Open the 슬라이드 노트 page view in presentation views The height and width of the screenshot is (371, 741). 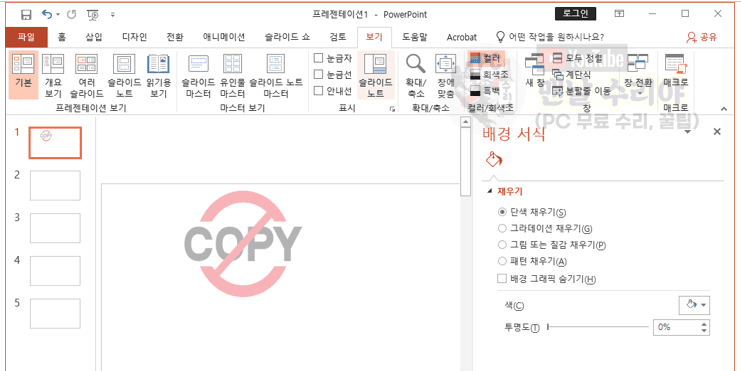coord(124,75)
